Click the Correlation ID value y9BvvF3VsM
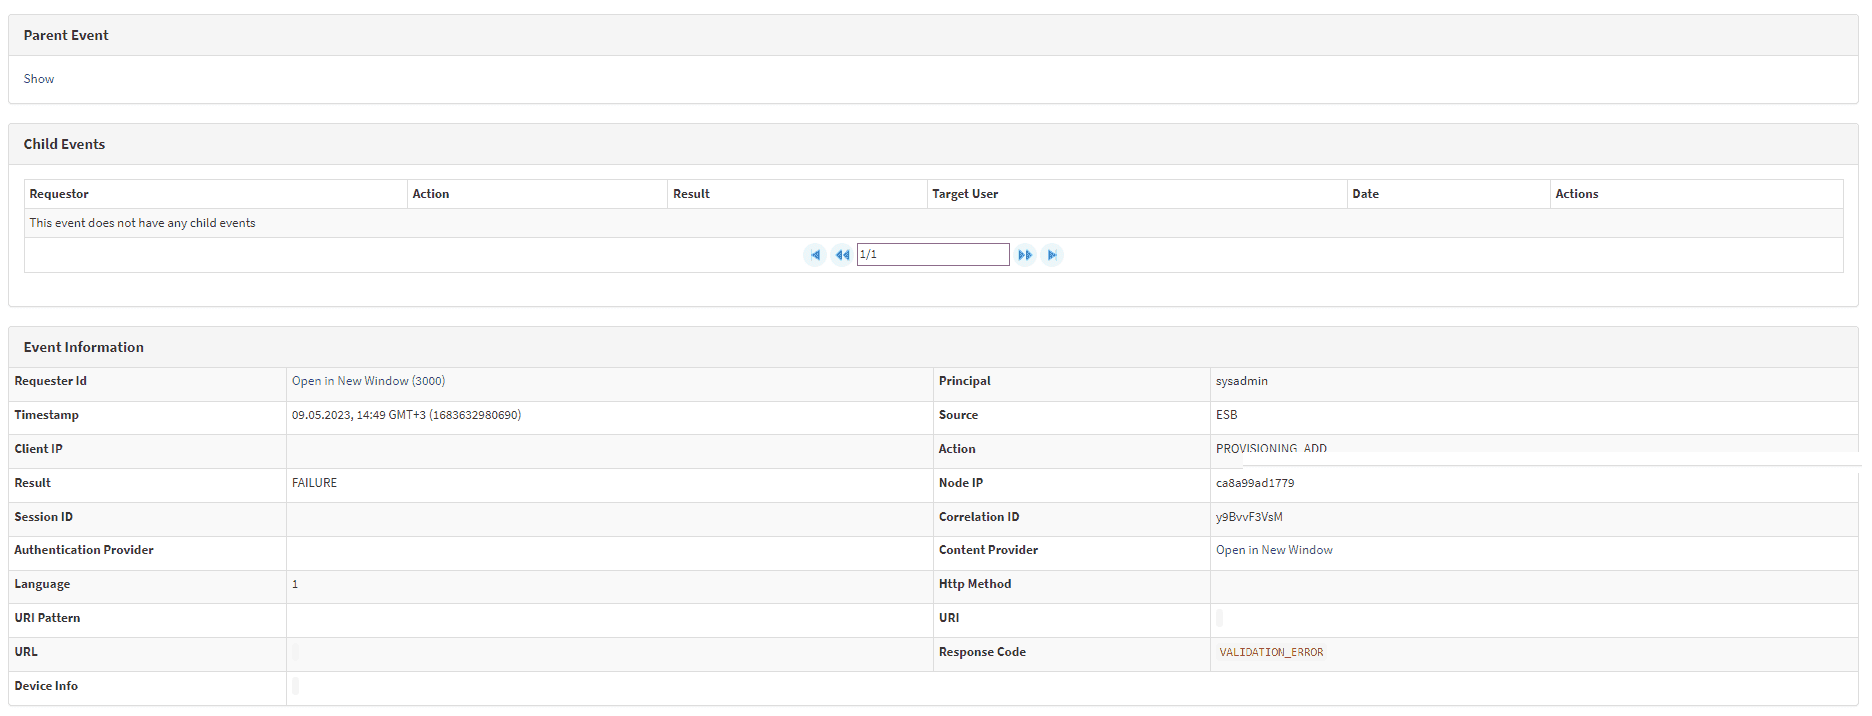1872x716 pixels. (x=1249, y=517)
